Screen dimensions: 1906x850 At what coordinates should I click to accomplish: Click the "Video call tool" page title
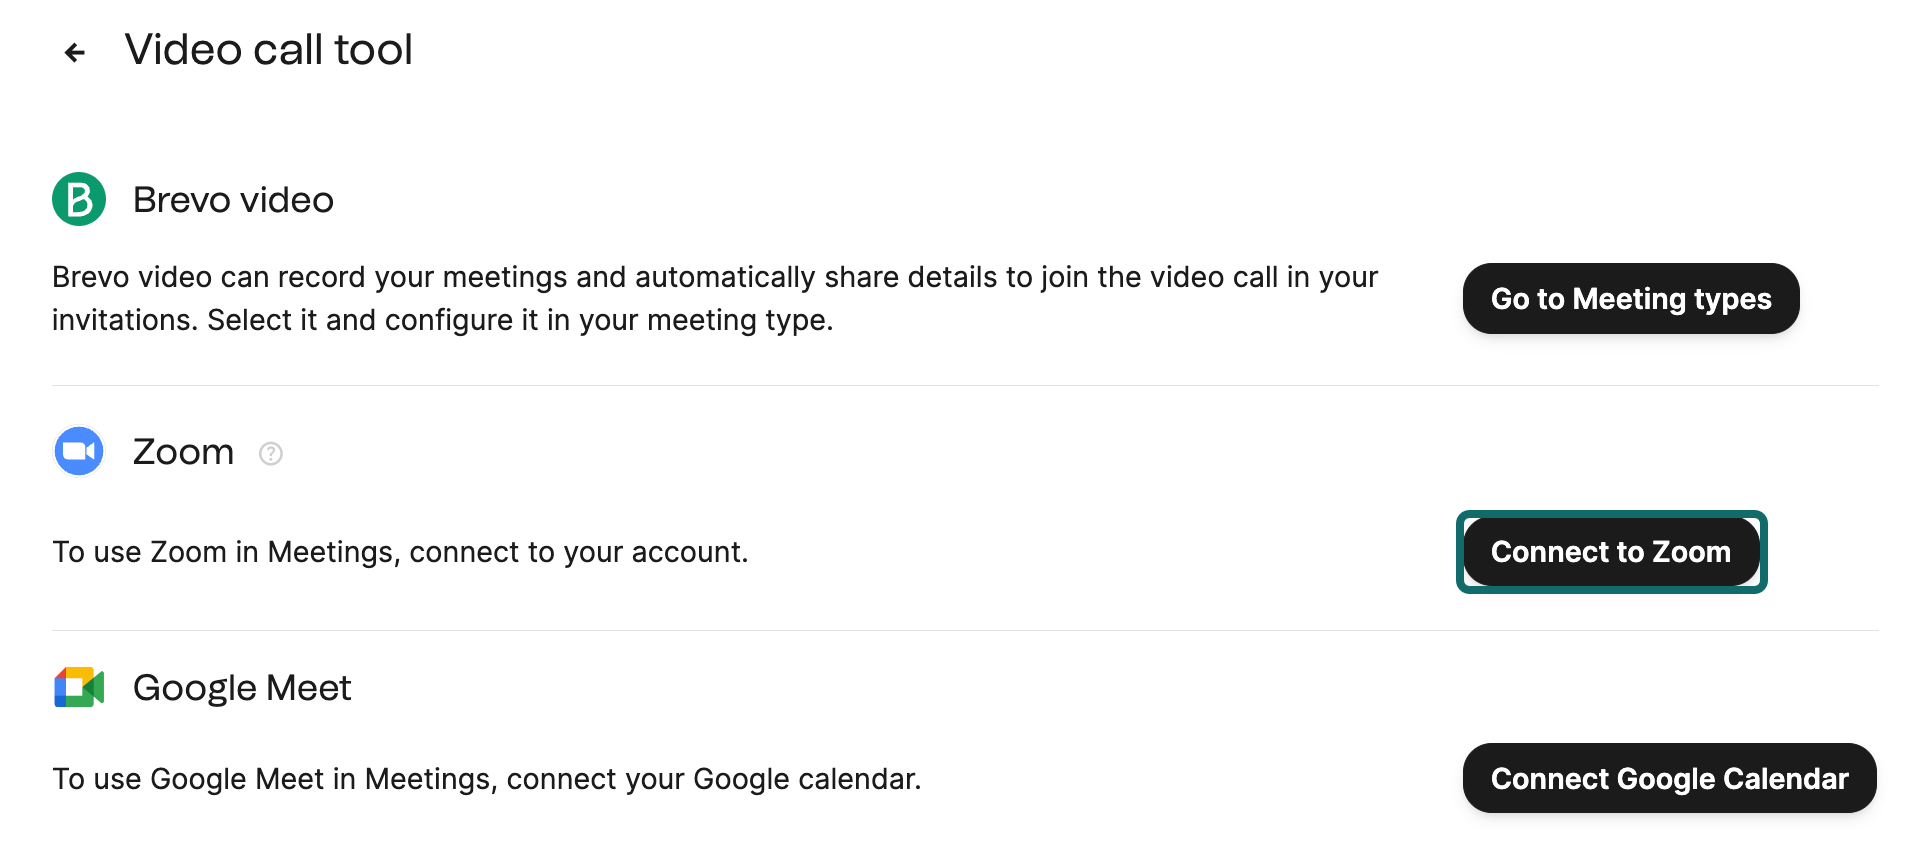pyautogui.click(x=268, y=50)
